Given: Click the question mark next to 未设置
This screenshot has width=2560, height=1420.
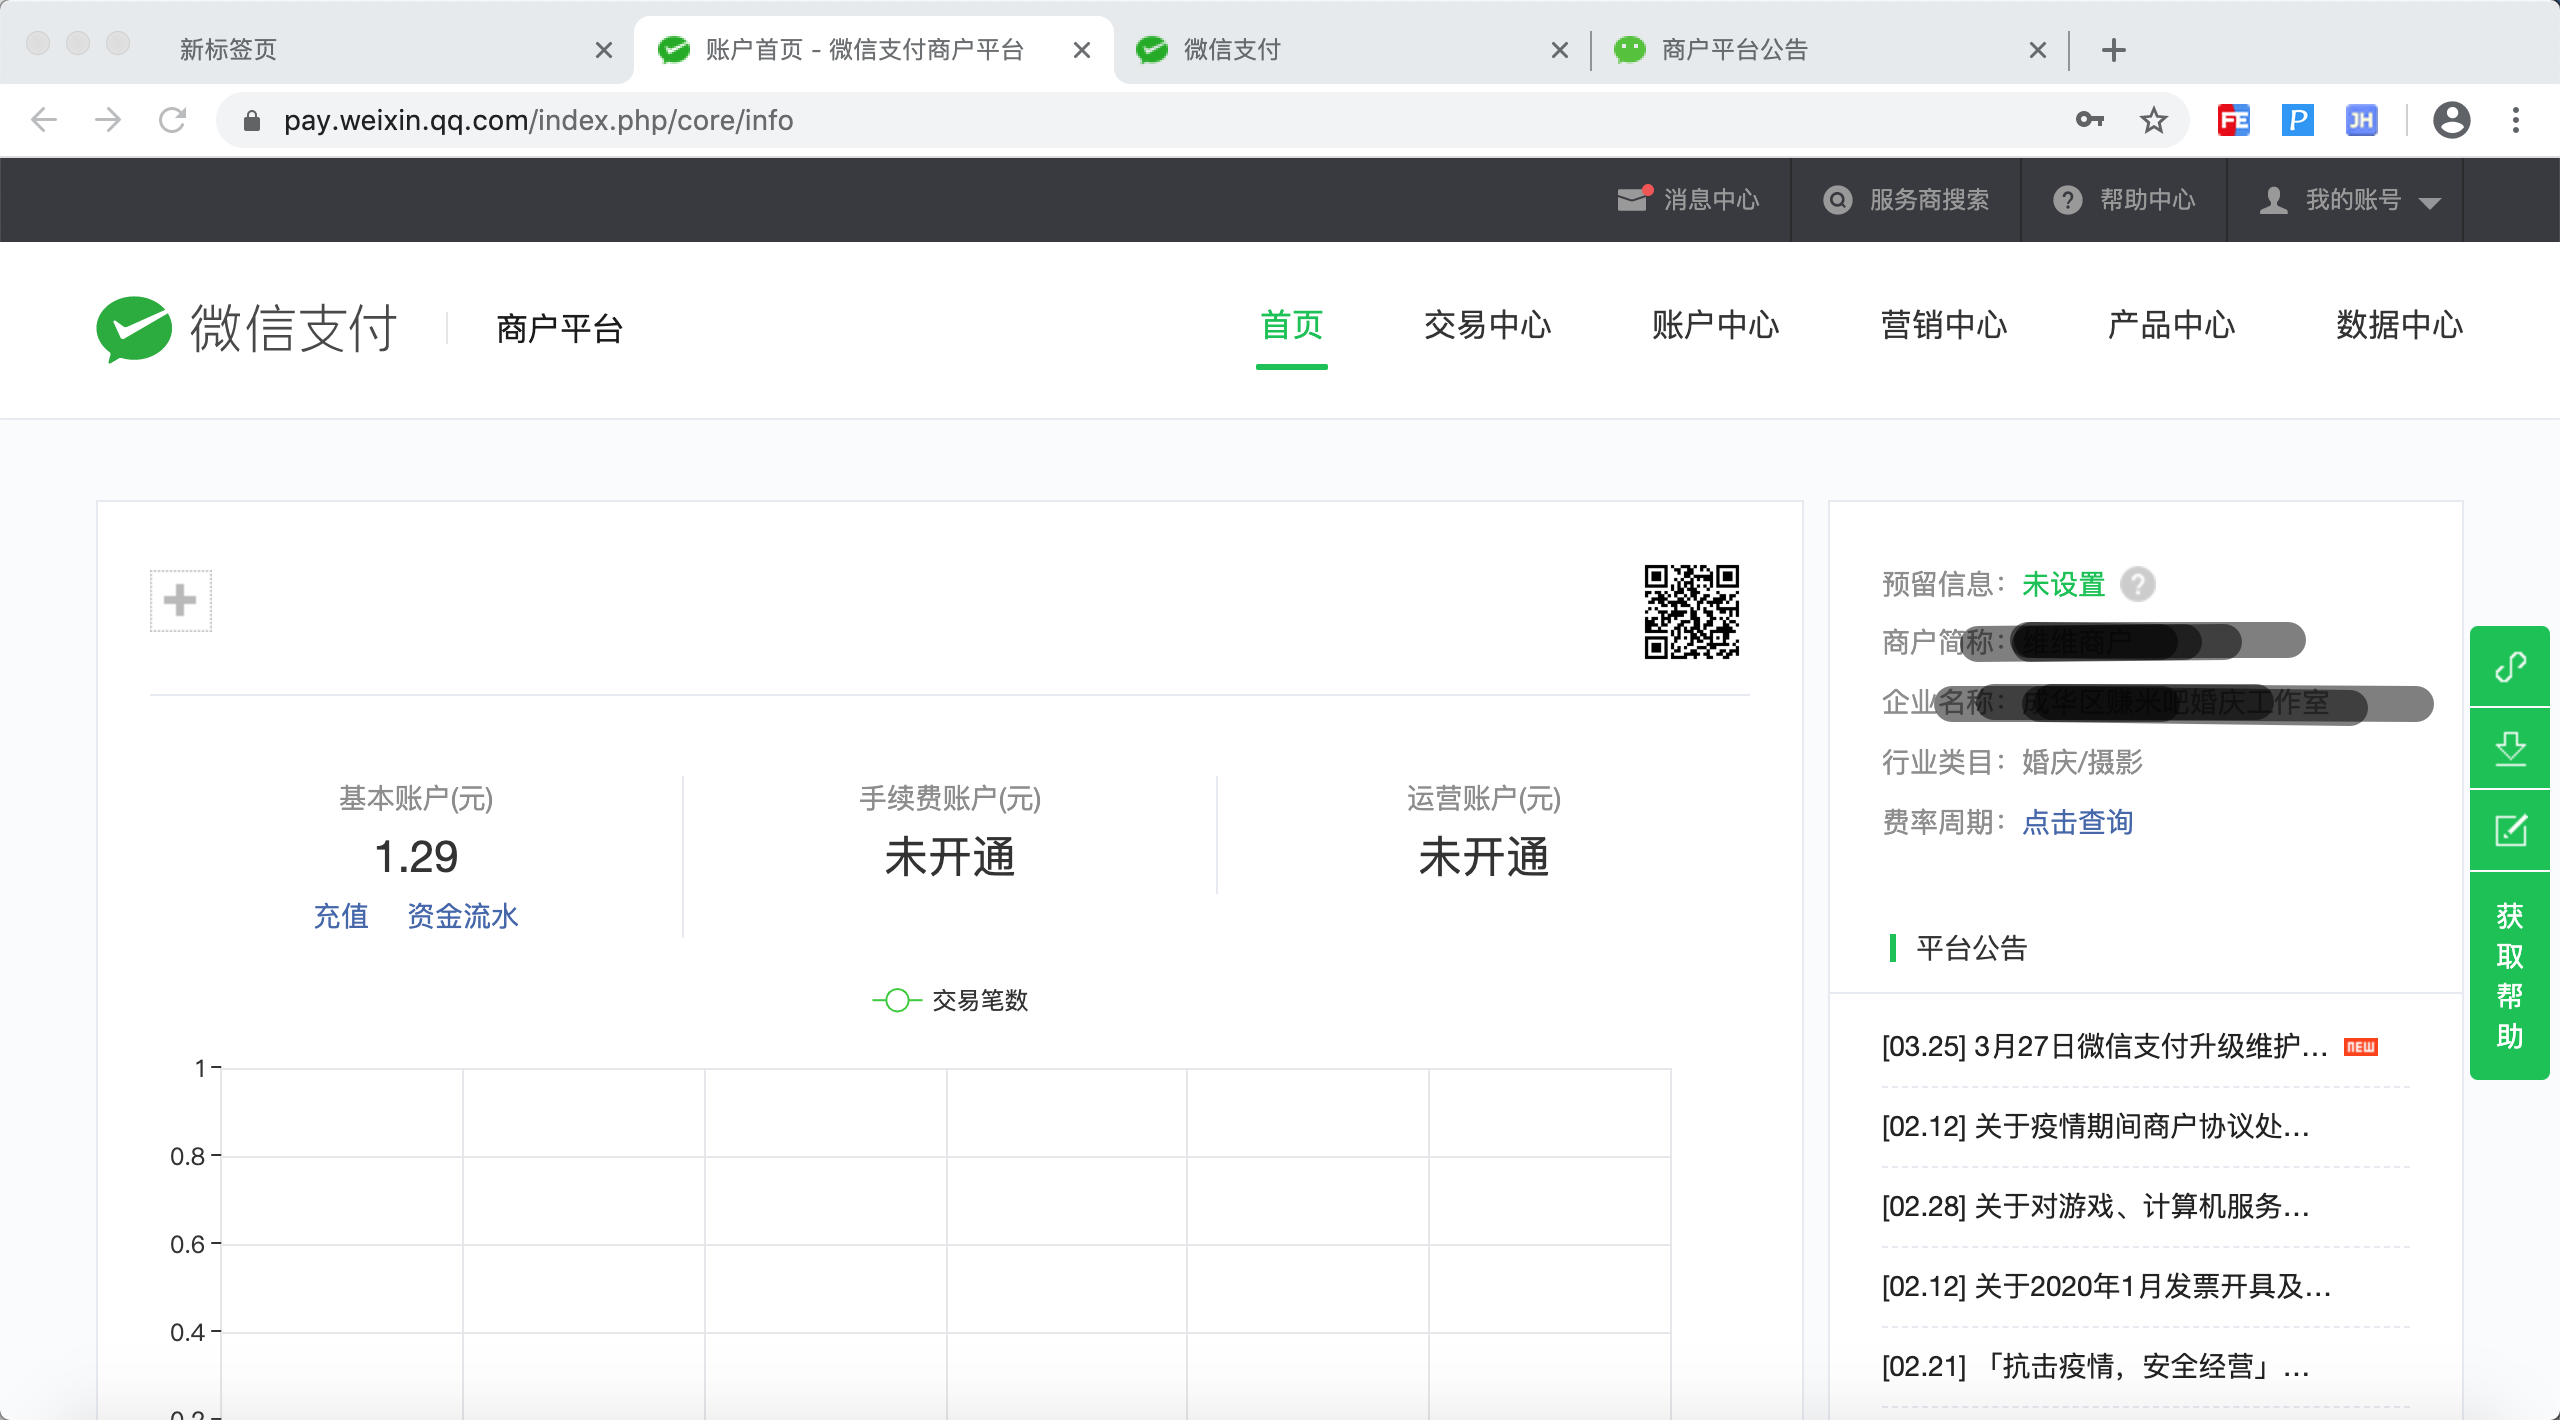Looking at the screenshot, I should 2138,584.
